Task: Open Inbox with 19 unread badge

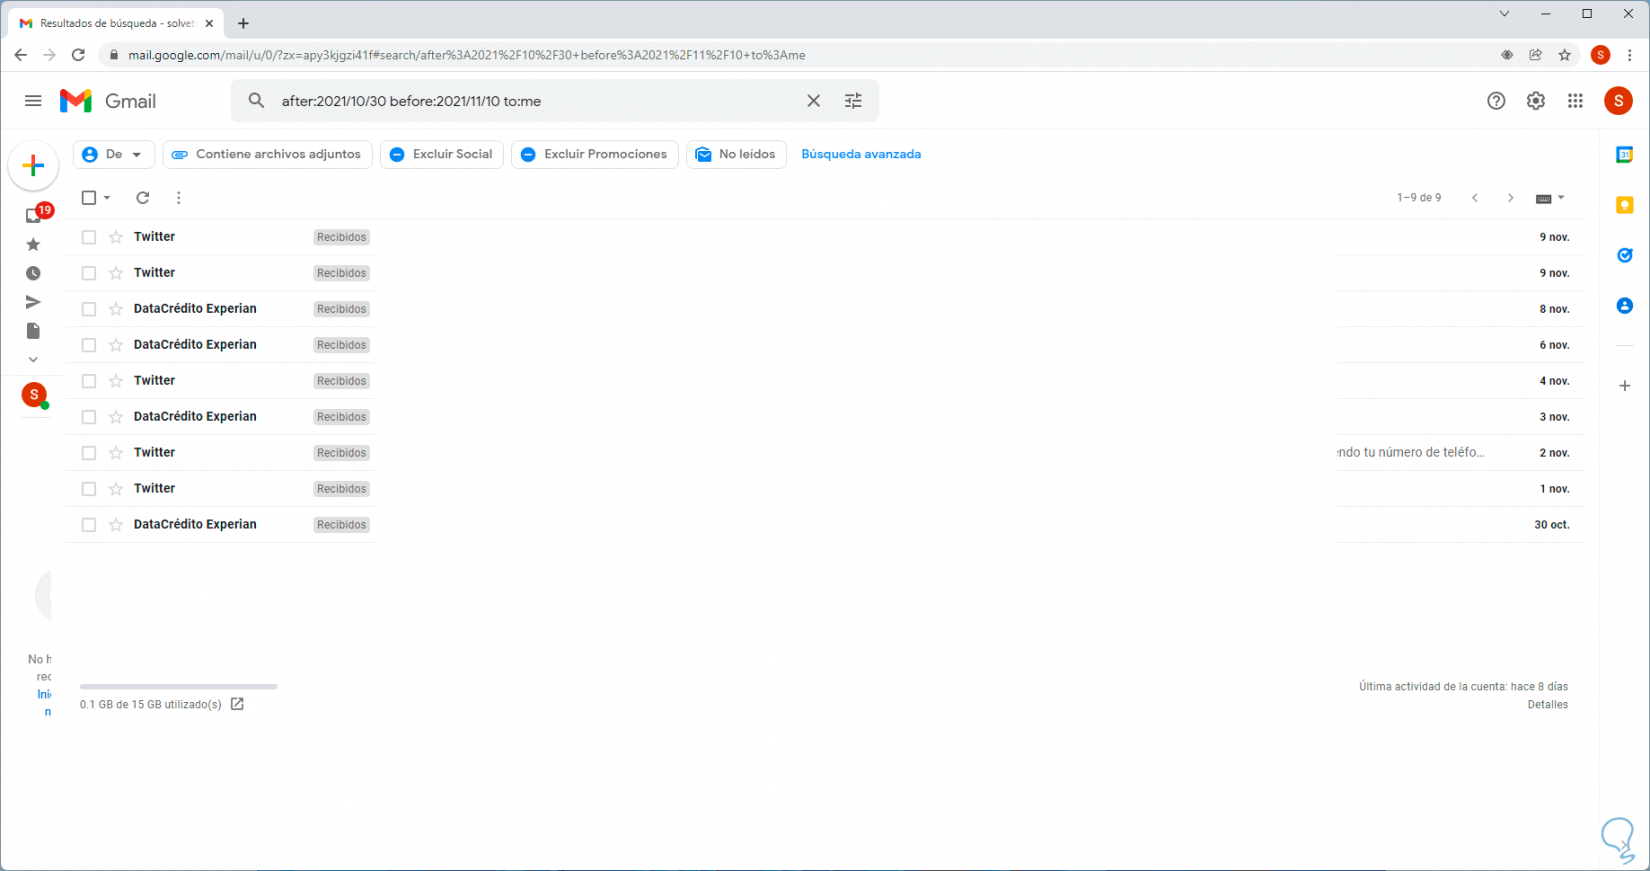Action: tap(36, 214)
